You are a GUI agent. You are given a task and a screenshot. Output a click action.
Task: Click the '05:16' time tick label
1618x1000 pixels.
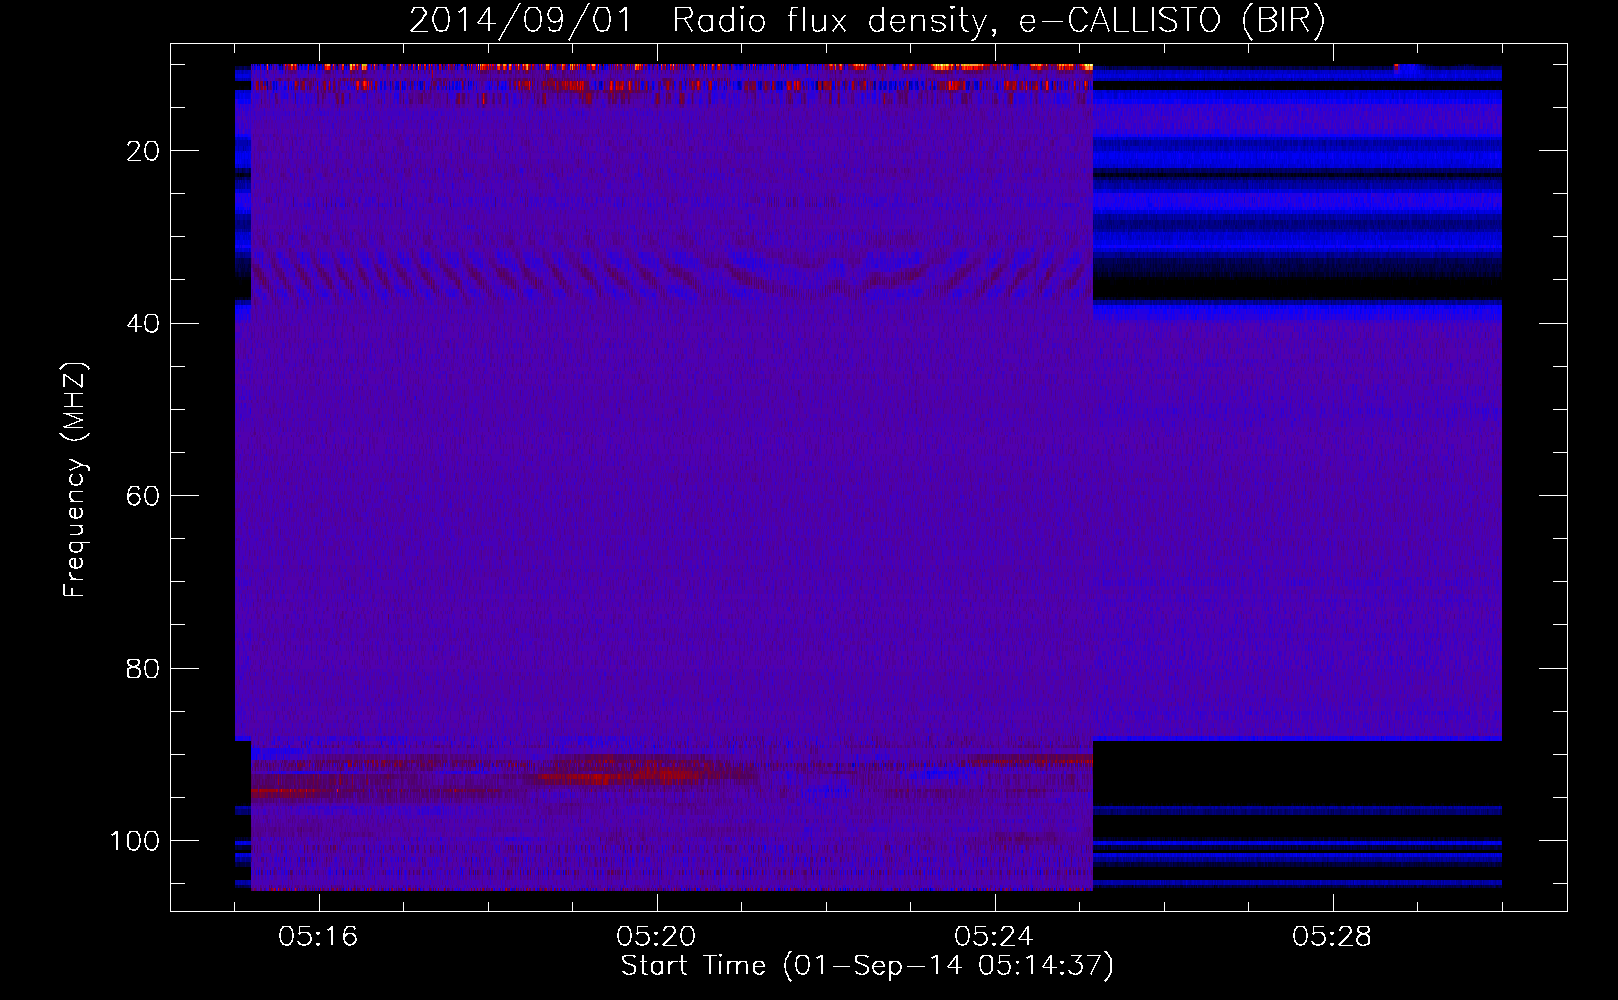coord(318,936)
